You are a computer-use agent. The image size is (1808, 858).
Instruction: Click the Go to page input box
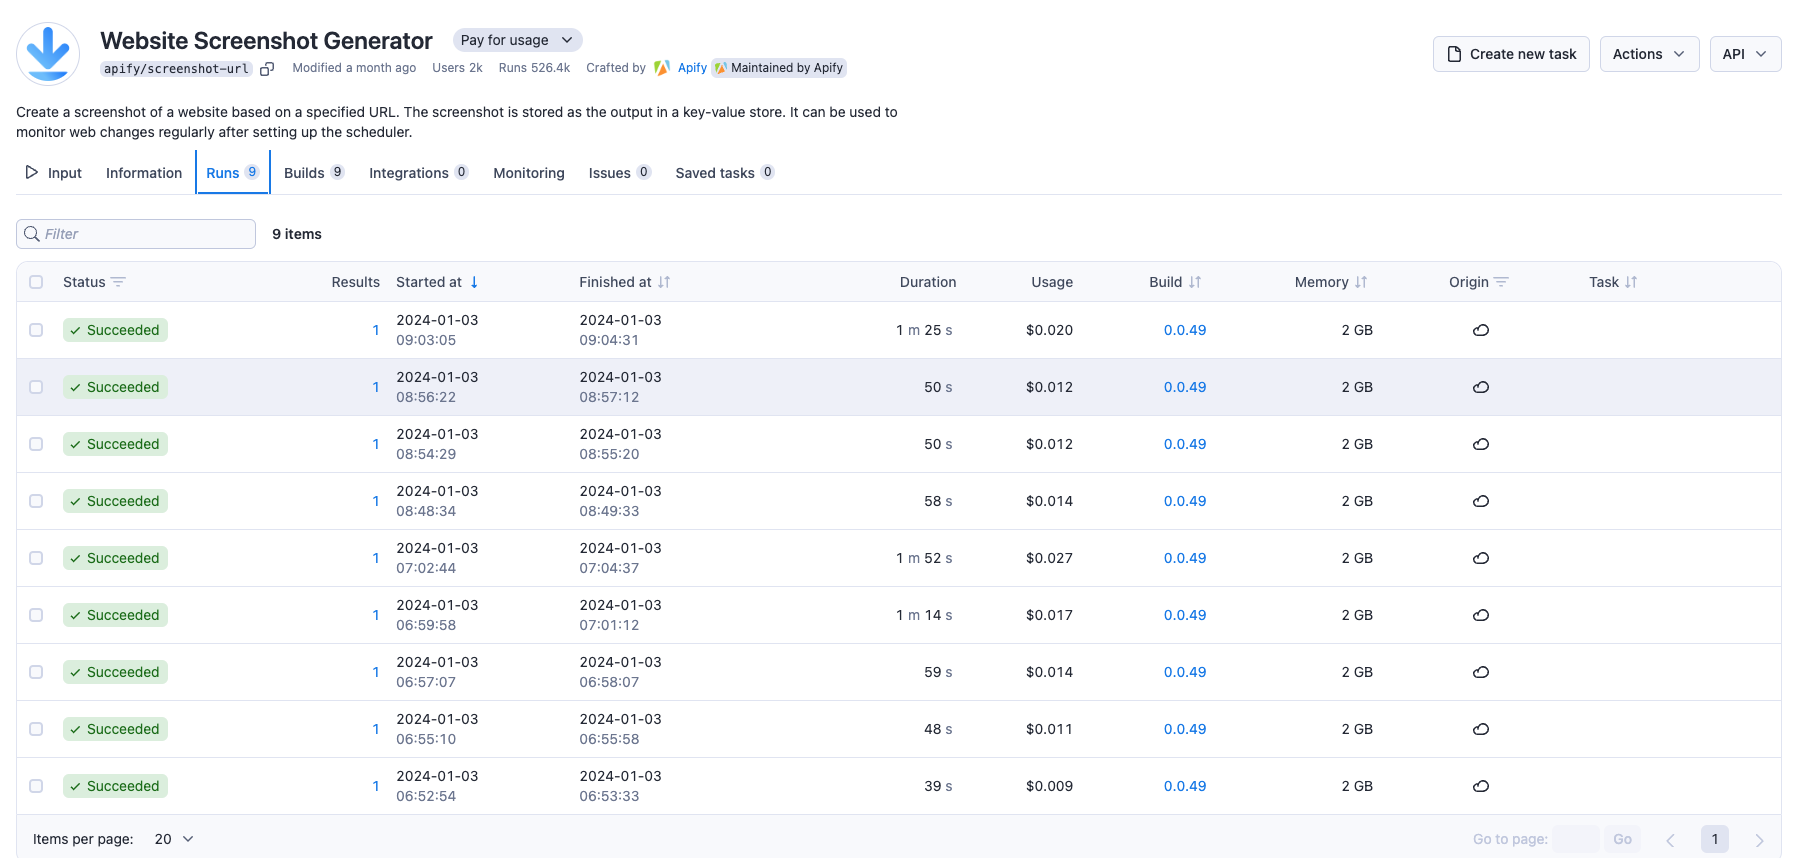[x=1576, y=840]
